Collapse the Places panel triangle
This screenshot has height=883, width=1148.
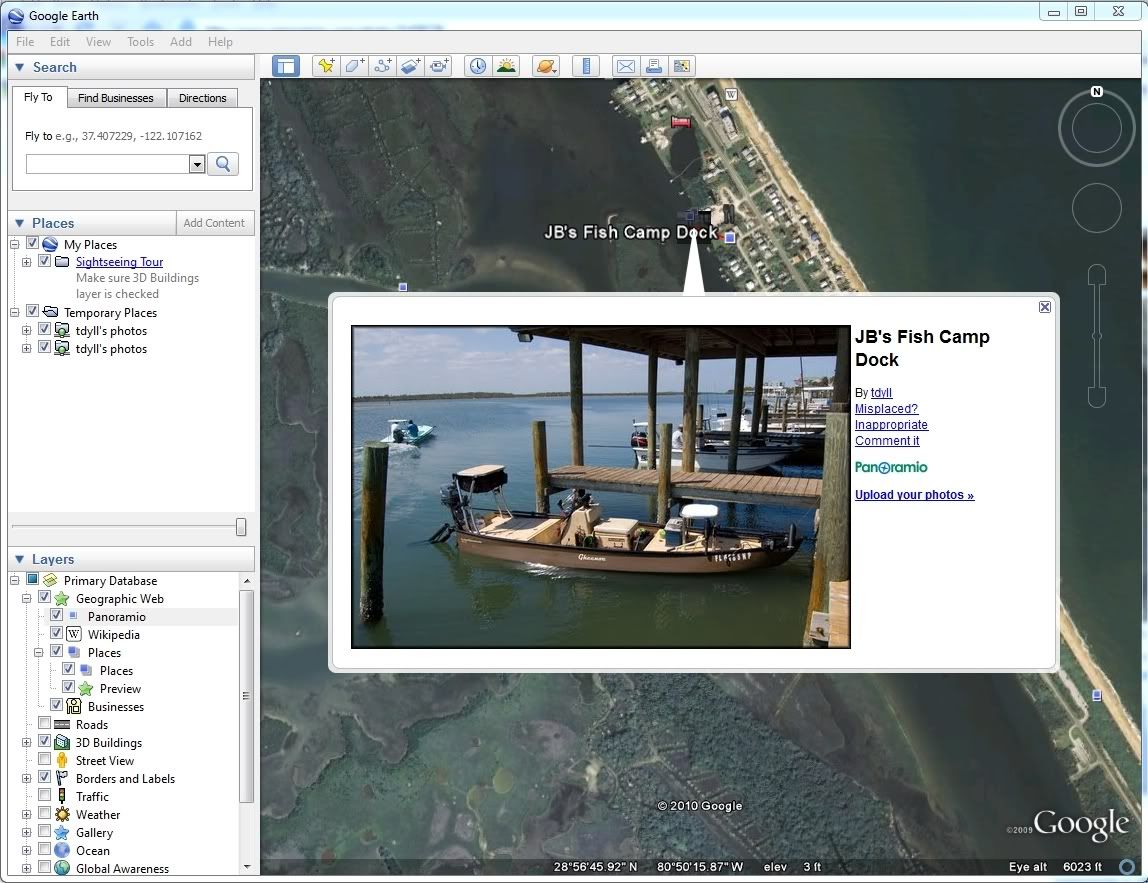[x=20, y=223]
